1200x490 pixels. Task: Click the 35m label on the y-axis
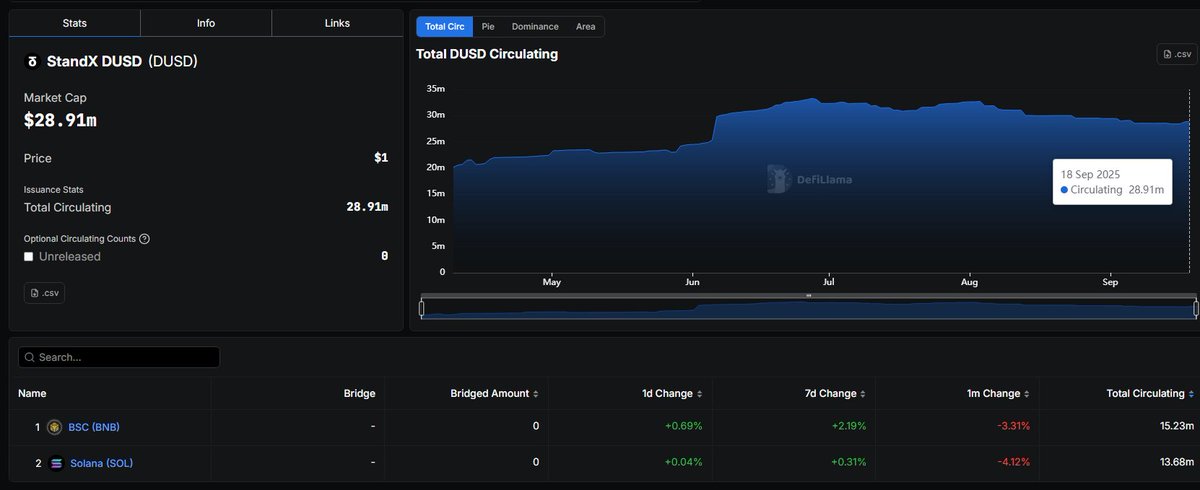(x=435, y=89)
